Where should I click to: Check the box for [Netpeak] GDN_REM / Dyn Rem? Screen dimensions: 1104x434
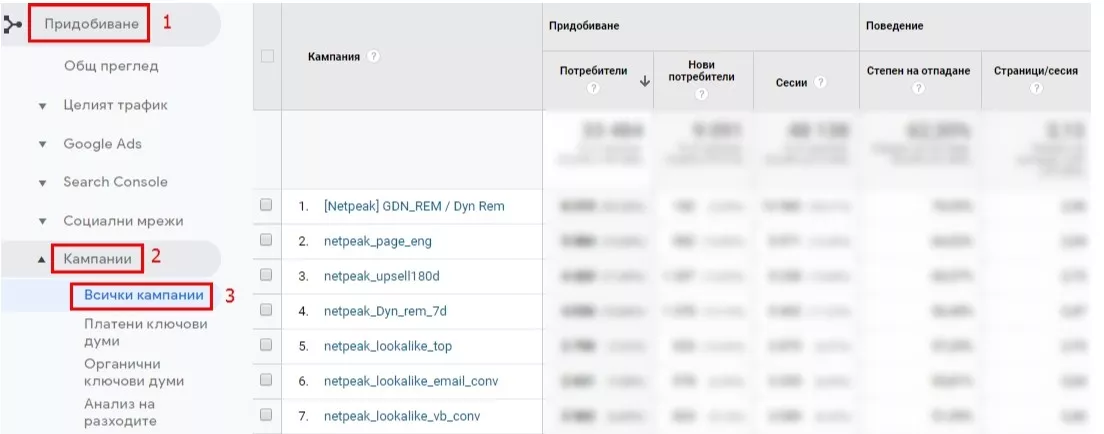click(x=266, y=205)
